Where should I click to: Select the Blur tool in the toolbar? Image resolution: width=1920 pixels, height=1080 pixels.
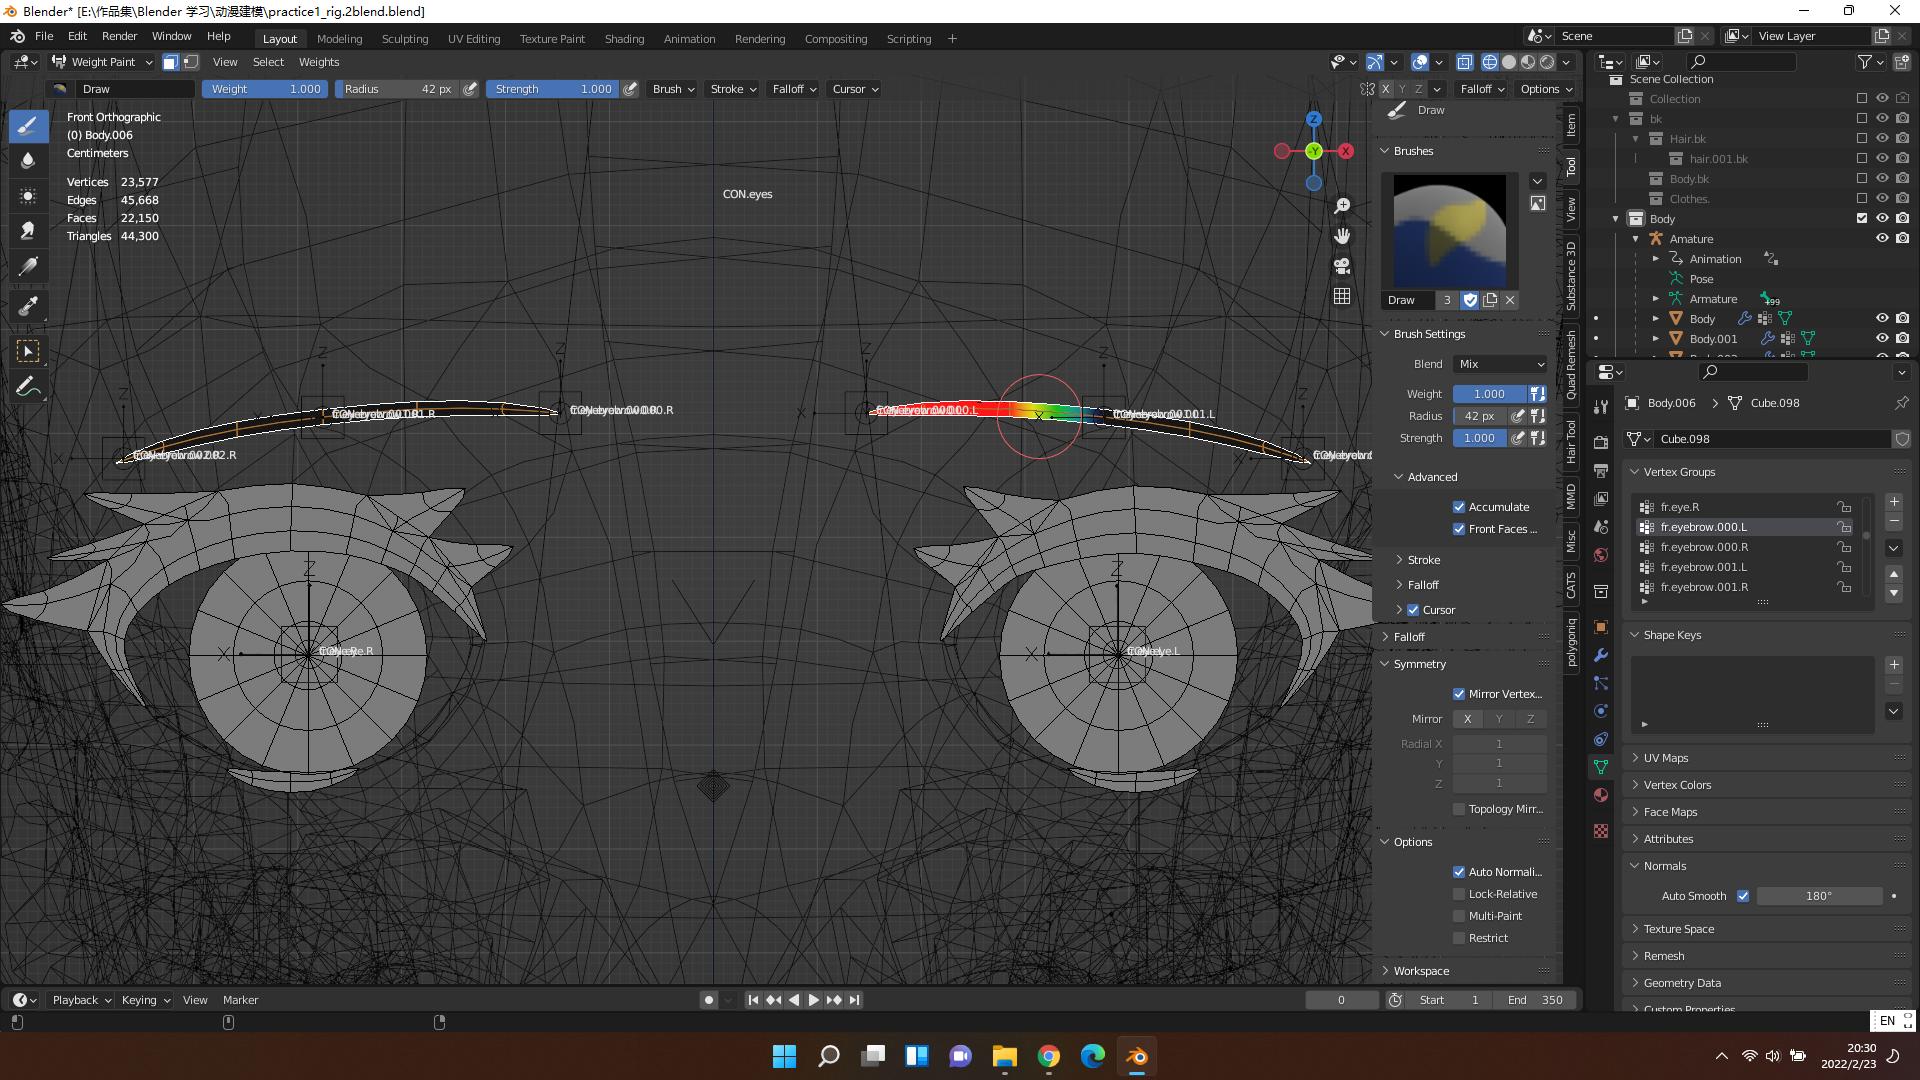tap(28, 161)
